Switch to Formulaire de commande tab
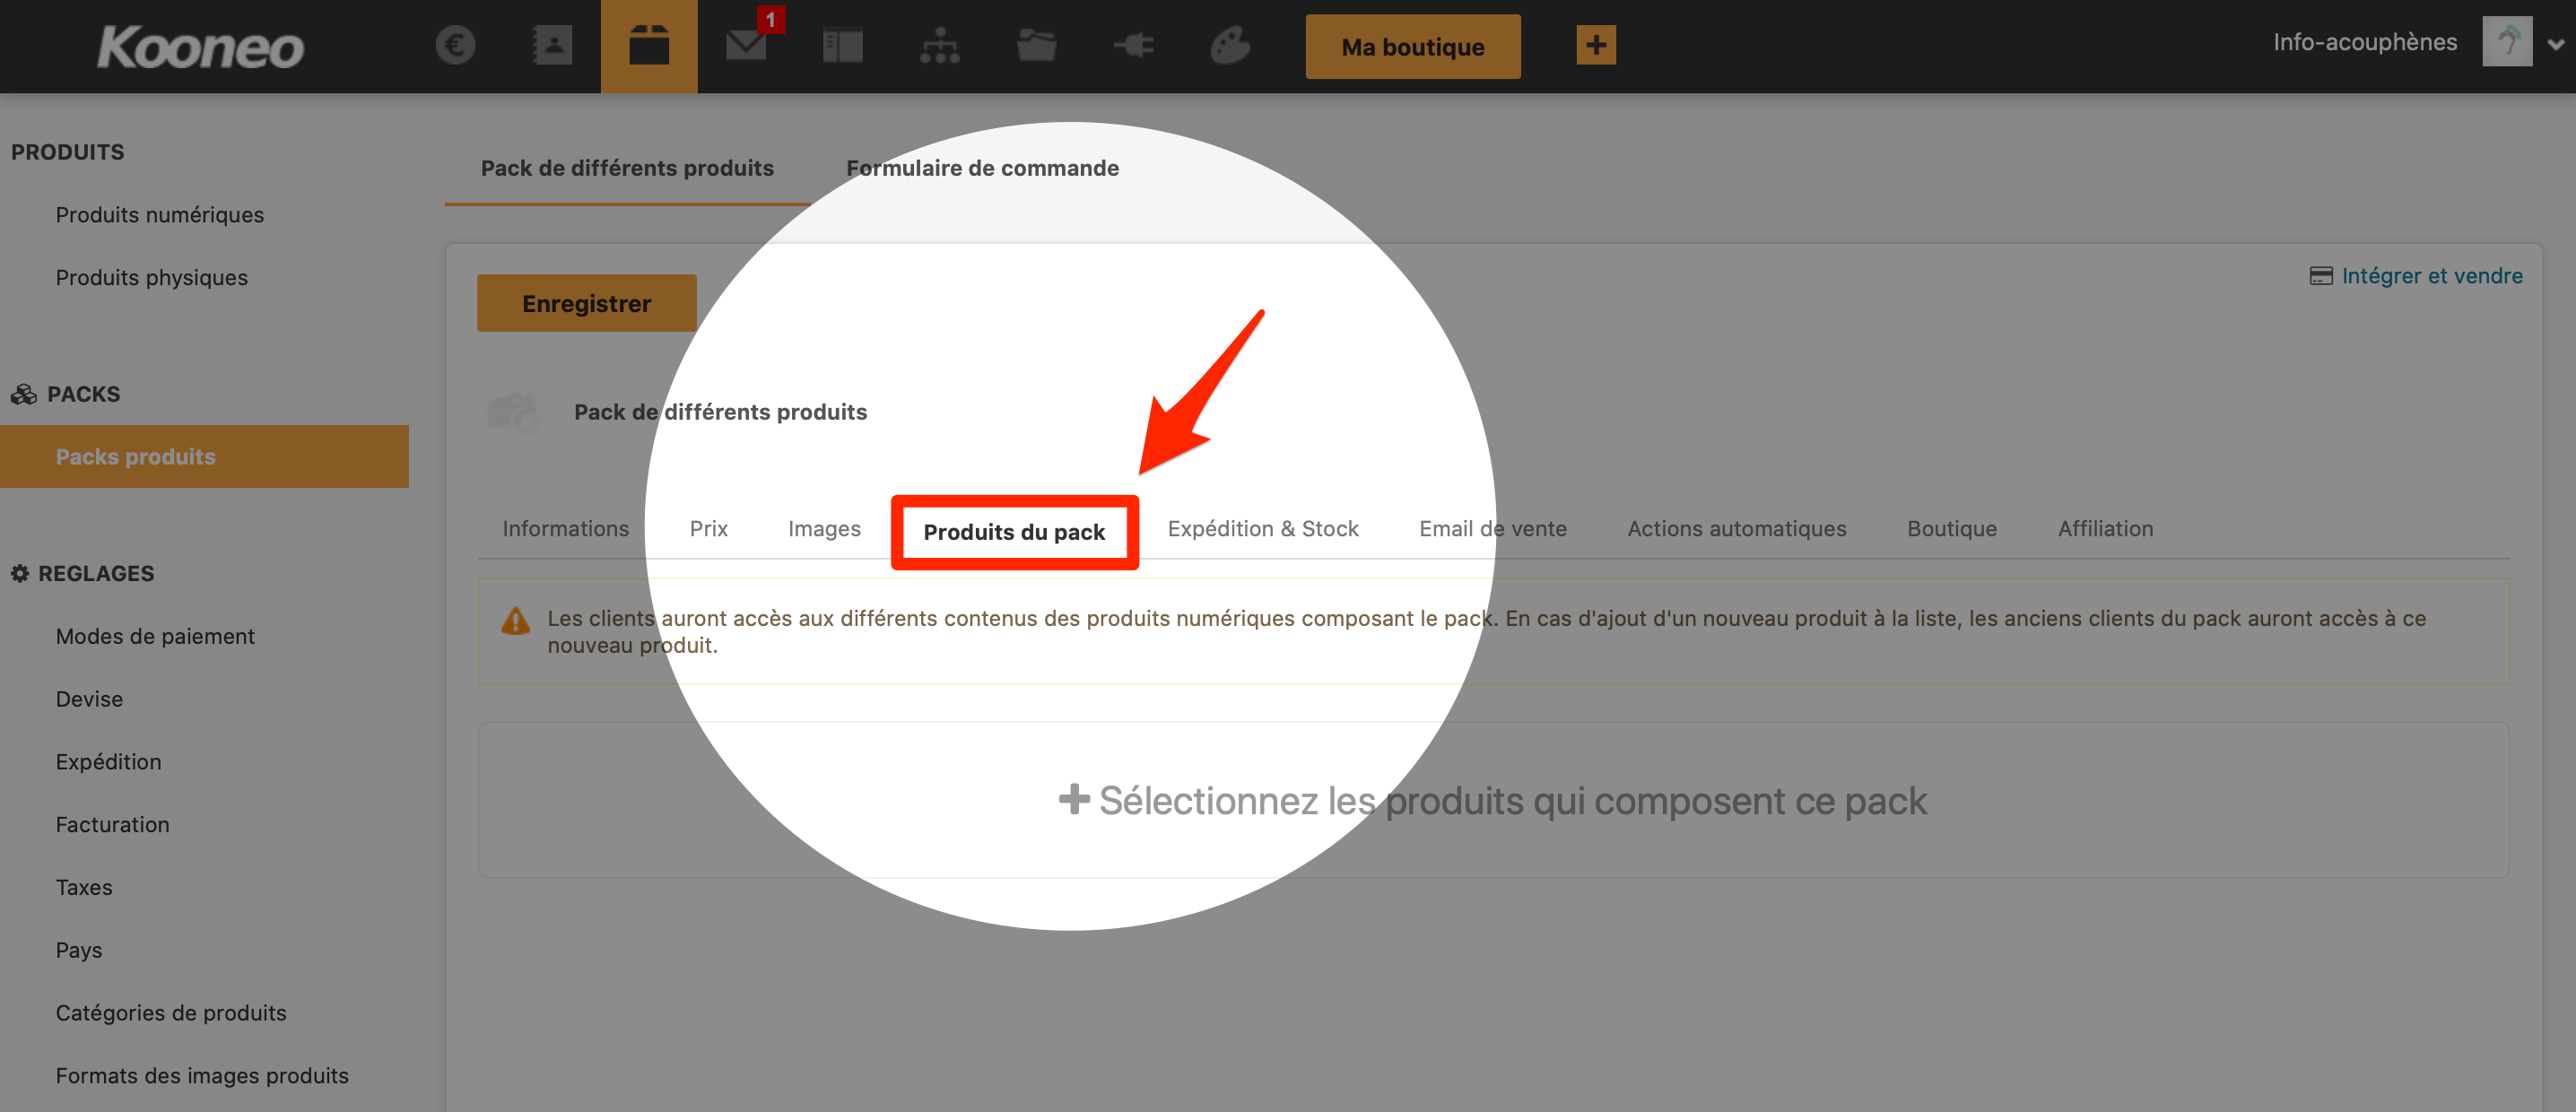The height and width of the screenshot is (1112, 2576). [982, 168]
